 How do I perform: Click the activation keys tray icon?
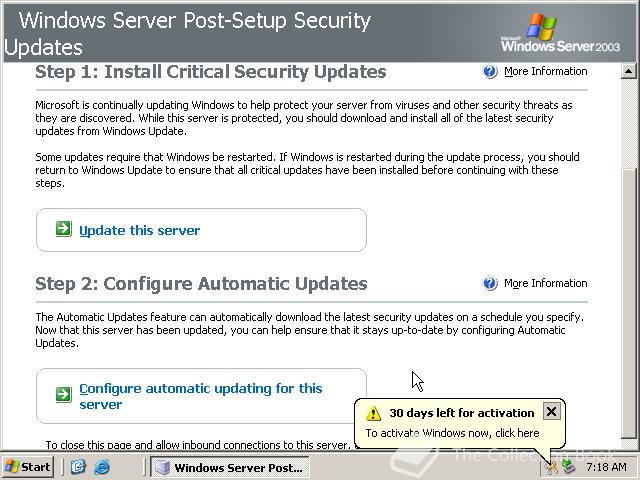pyautogui.click(x=552, y=467)
